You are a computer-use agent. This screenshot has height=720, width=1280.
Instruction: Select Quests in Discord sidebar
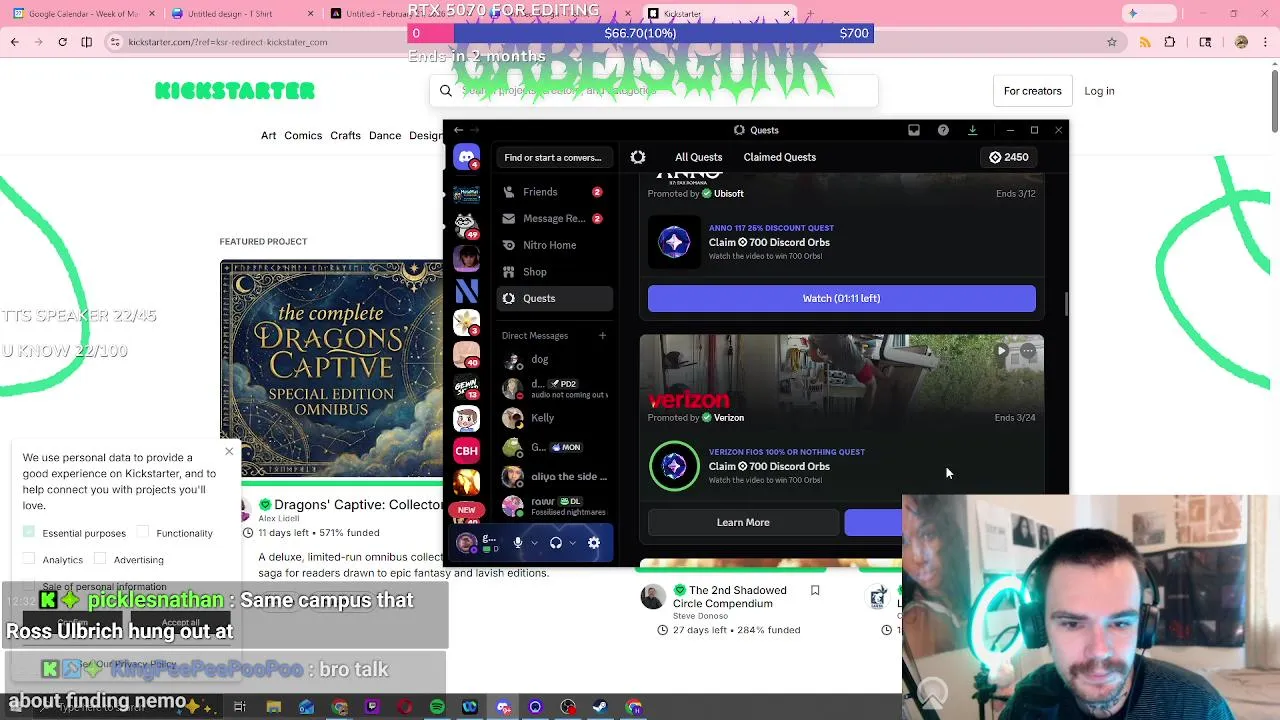tap(555, 298)
